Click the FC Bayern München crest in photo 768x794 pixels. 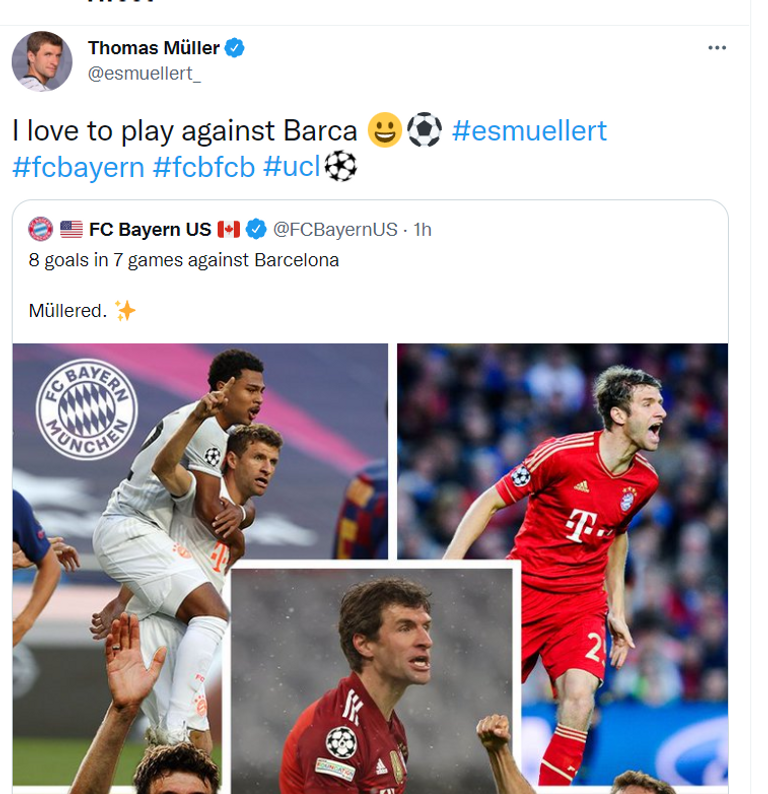pos(87,409)
